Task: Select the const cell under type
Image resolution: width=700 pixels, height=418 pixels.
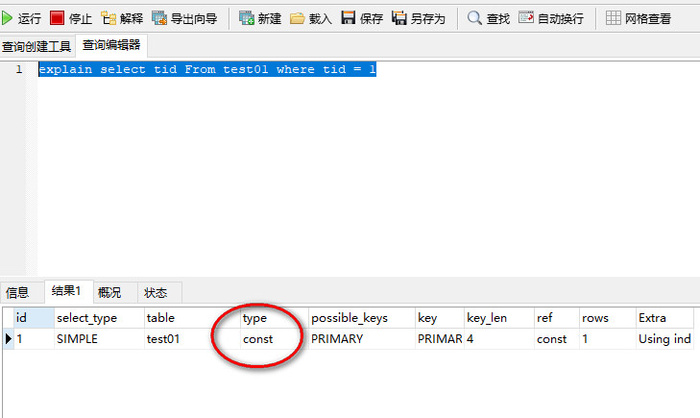Action: coord(275,339)
